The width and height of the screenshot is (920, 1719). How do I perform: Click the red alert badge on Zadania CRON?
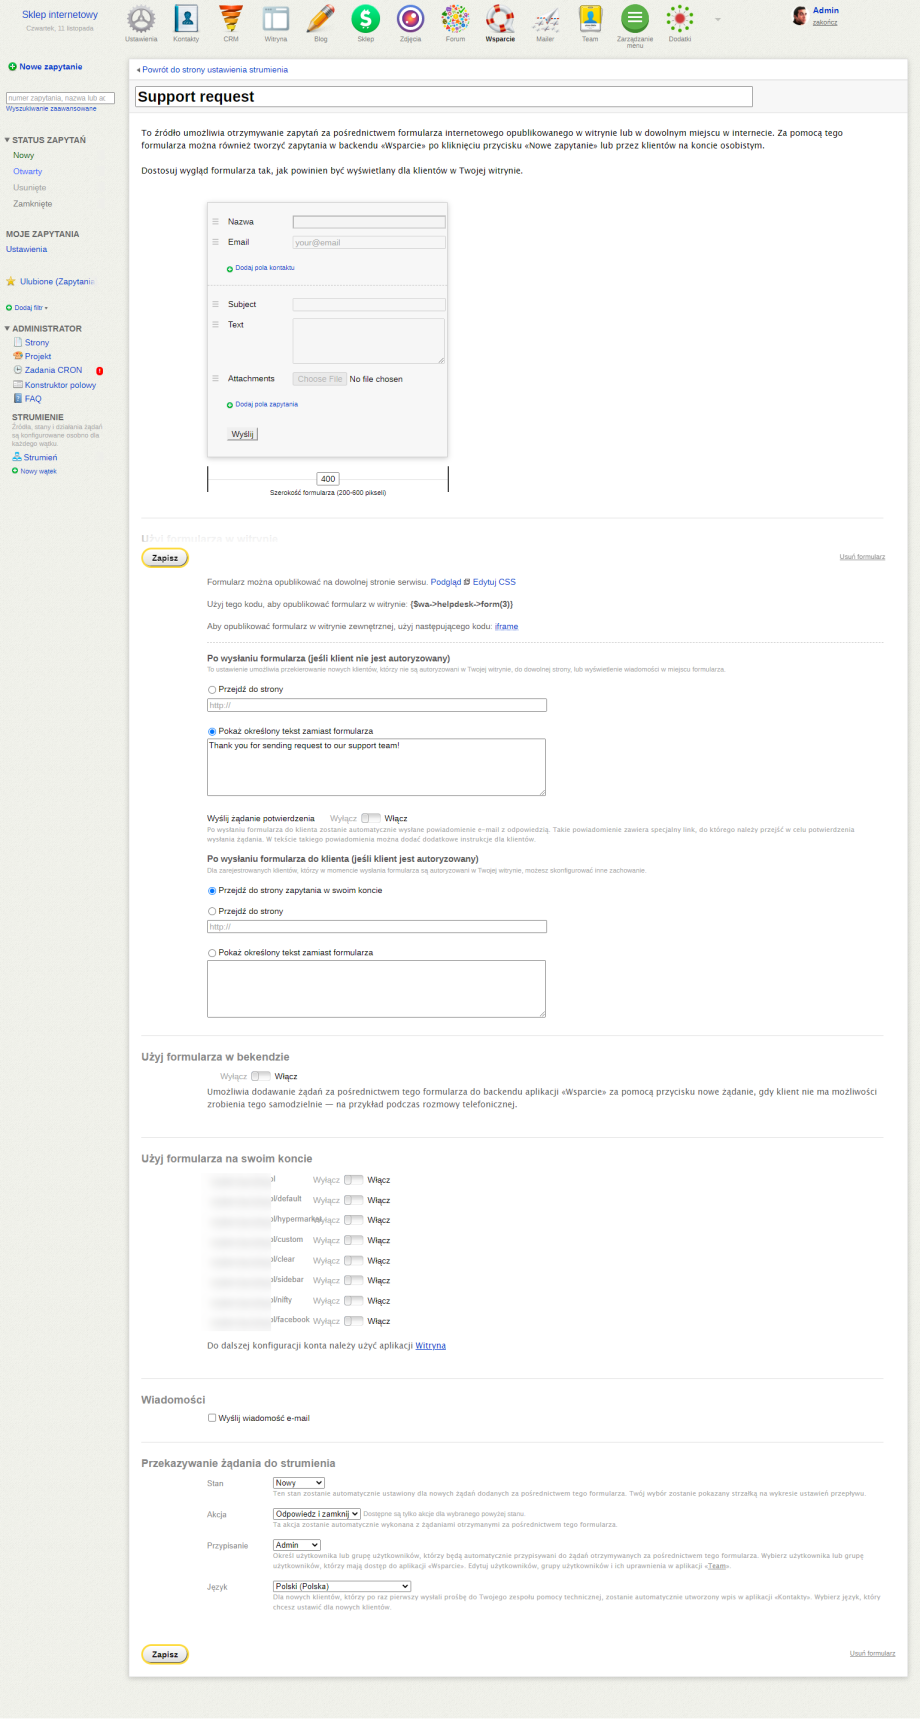pos(99,371)
